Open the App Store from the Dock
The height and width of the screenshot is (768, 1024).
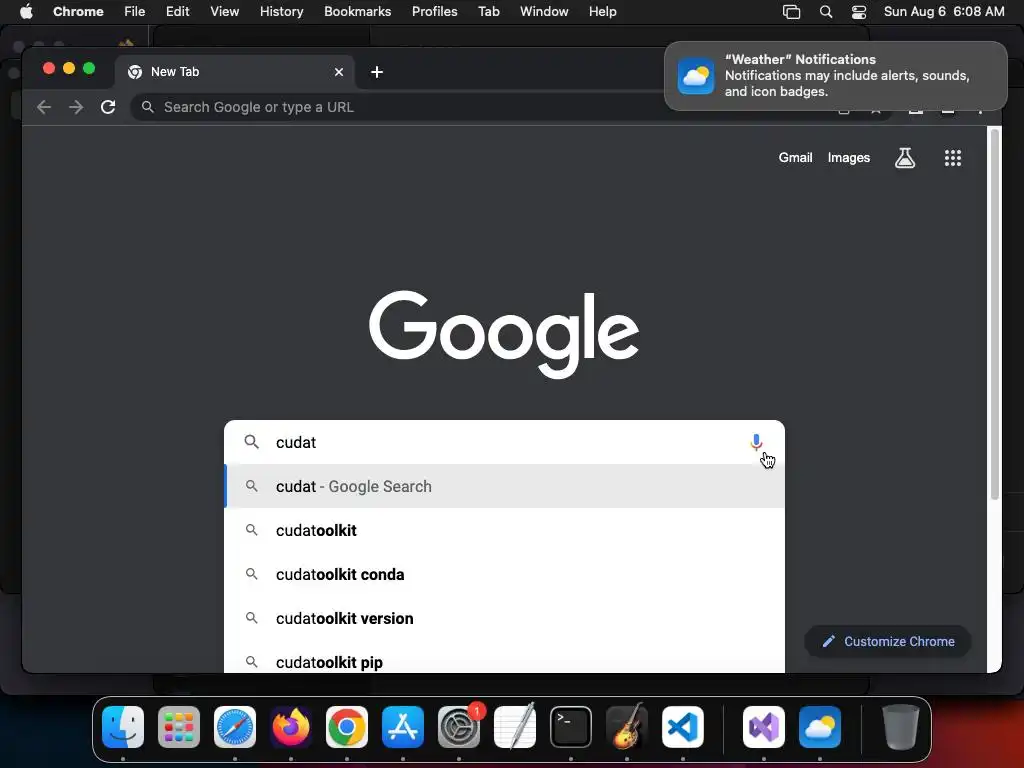[403, 727]
